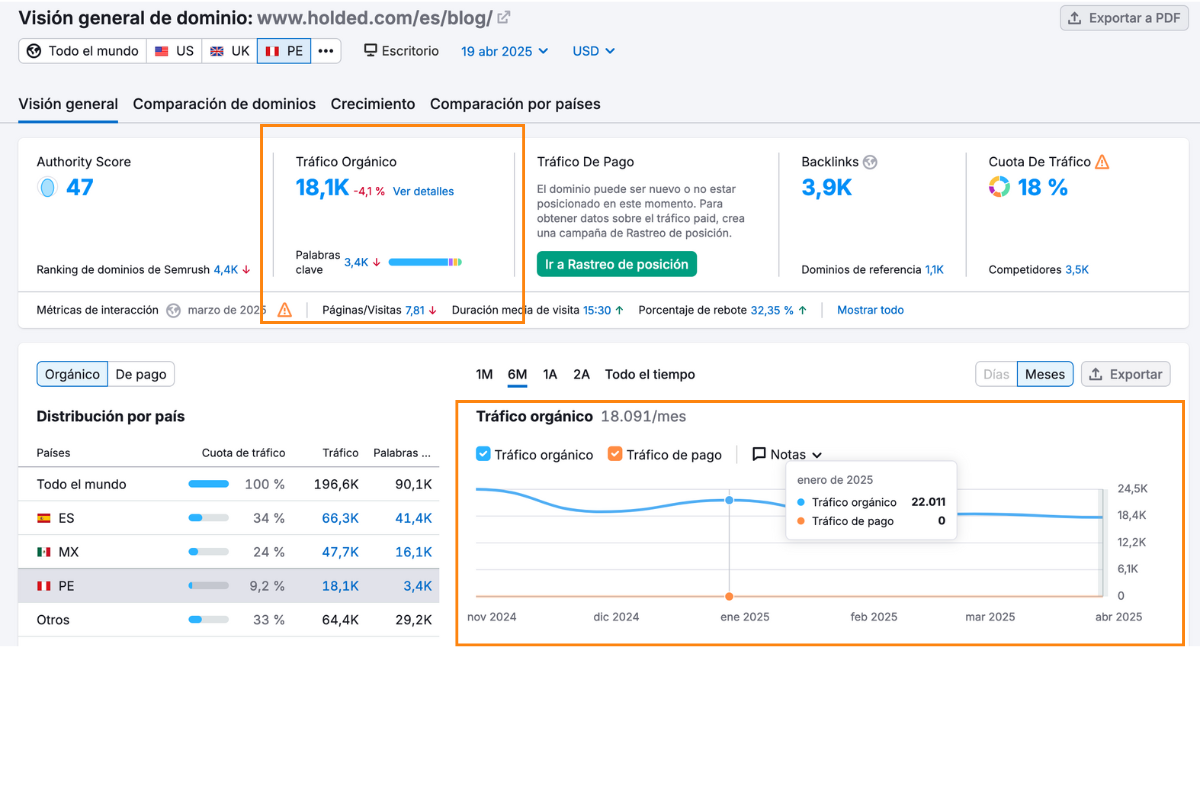Click the warning icon beside Cuota De Tráfico
The image size is (1200, 800).
coord(1102,161)
